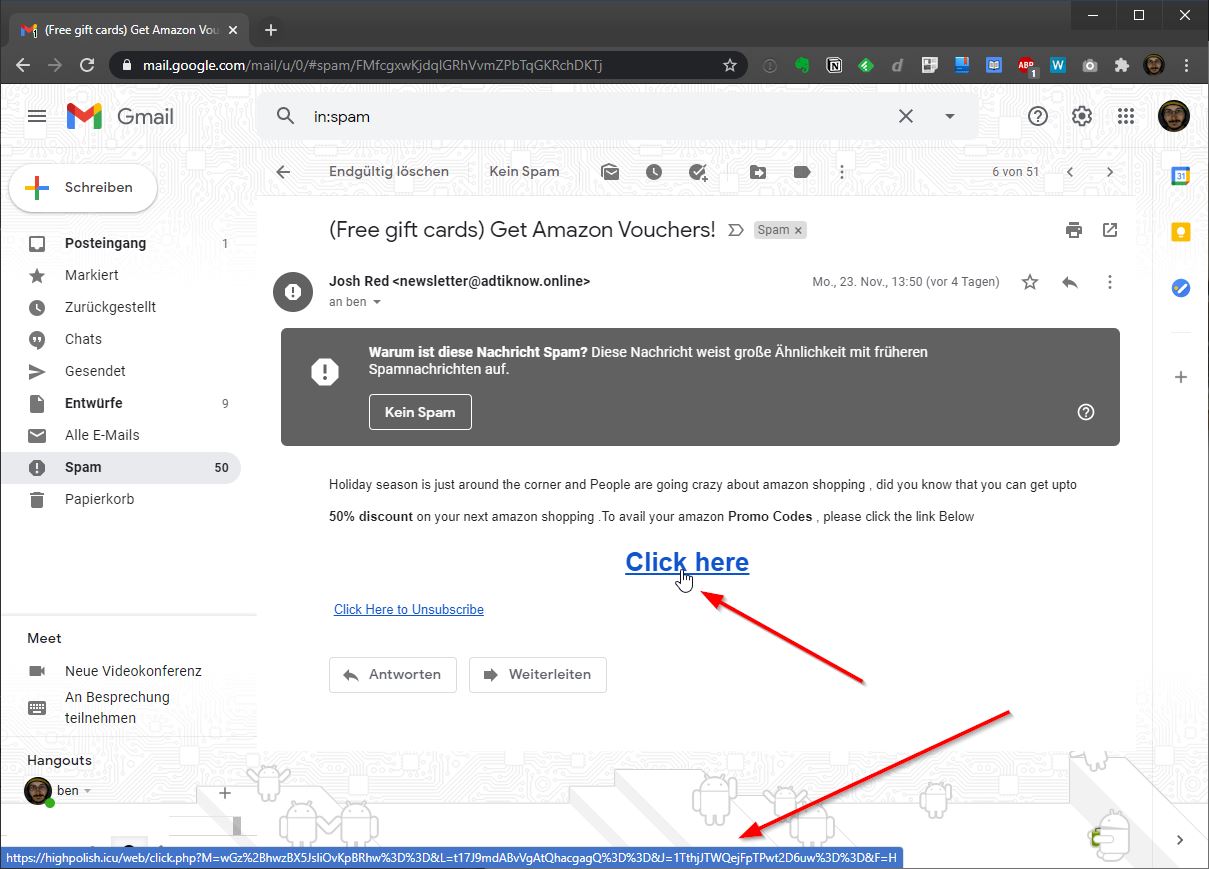Remove the Spam label chip from subject
This screenshot has width=1209, height=869.
798,230
